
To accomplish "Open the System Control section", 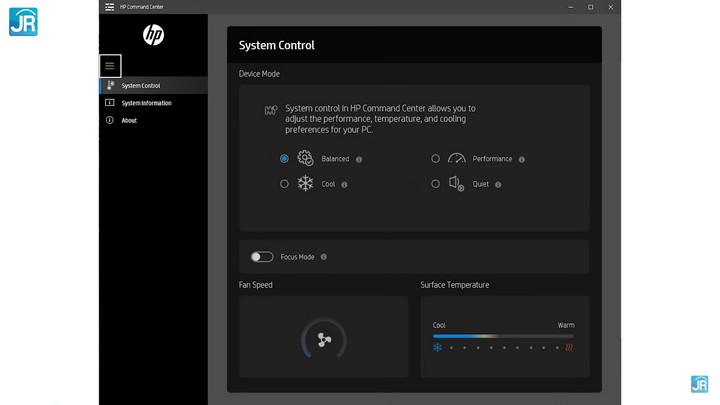I will (x=140, y=86).
